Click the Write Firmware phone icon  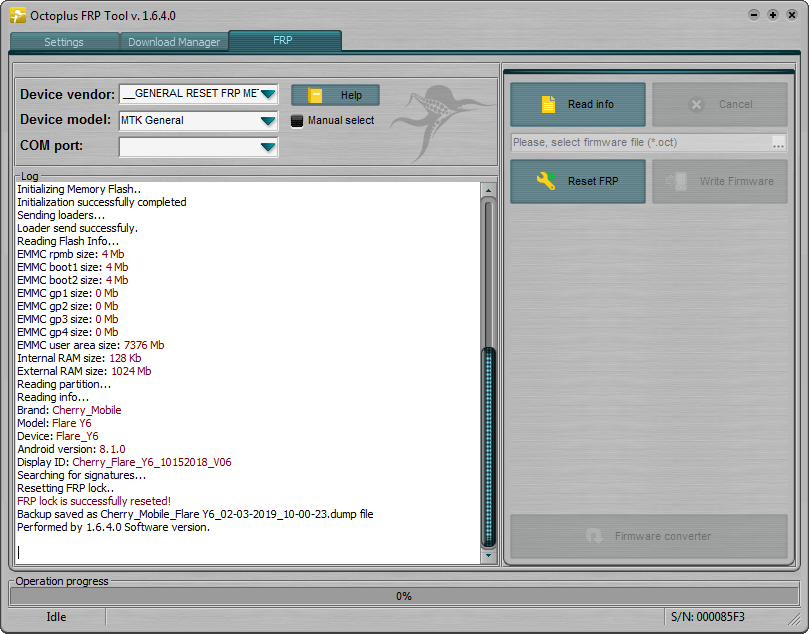(676, 181)
